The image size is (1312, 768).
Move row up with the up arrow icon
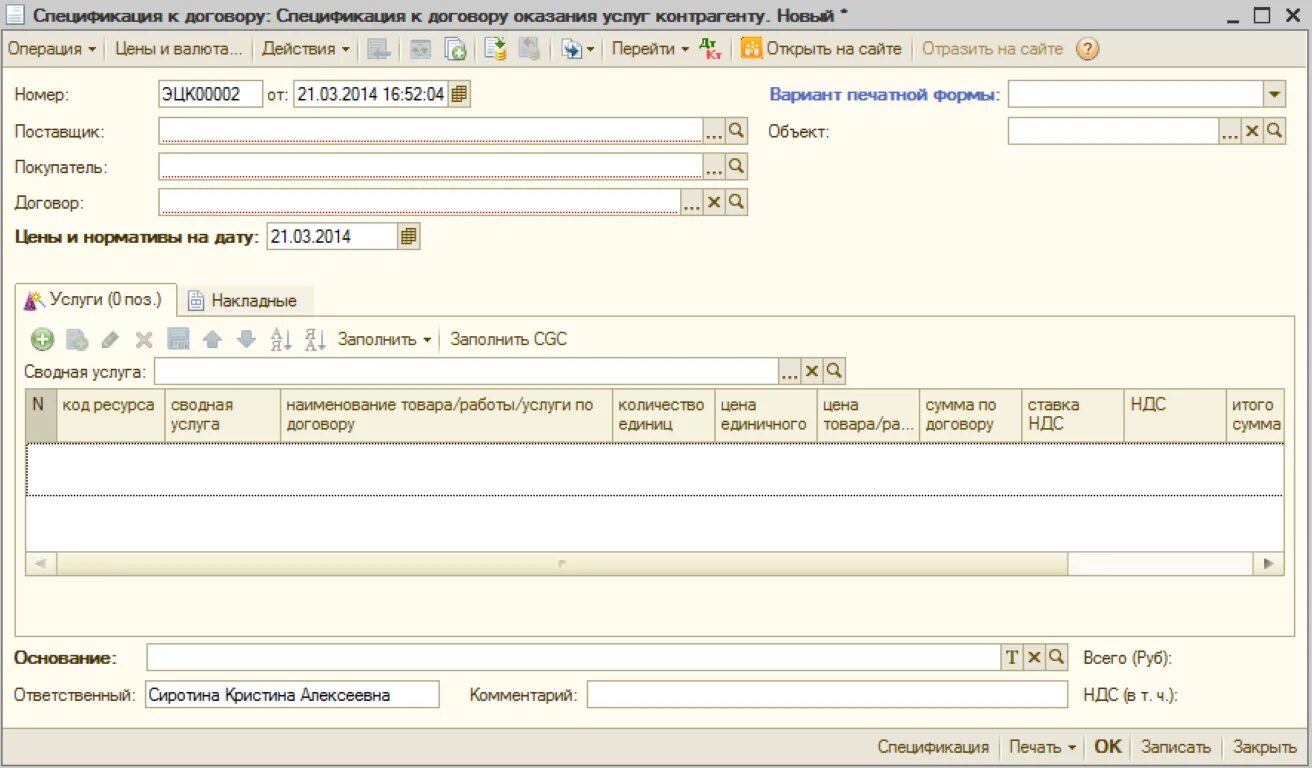pos(212,340)
